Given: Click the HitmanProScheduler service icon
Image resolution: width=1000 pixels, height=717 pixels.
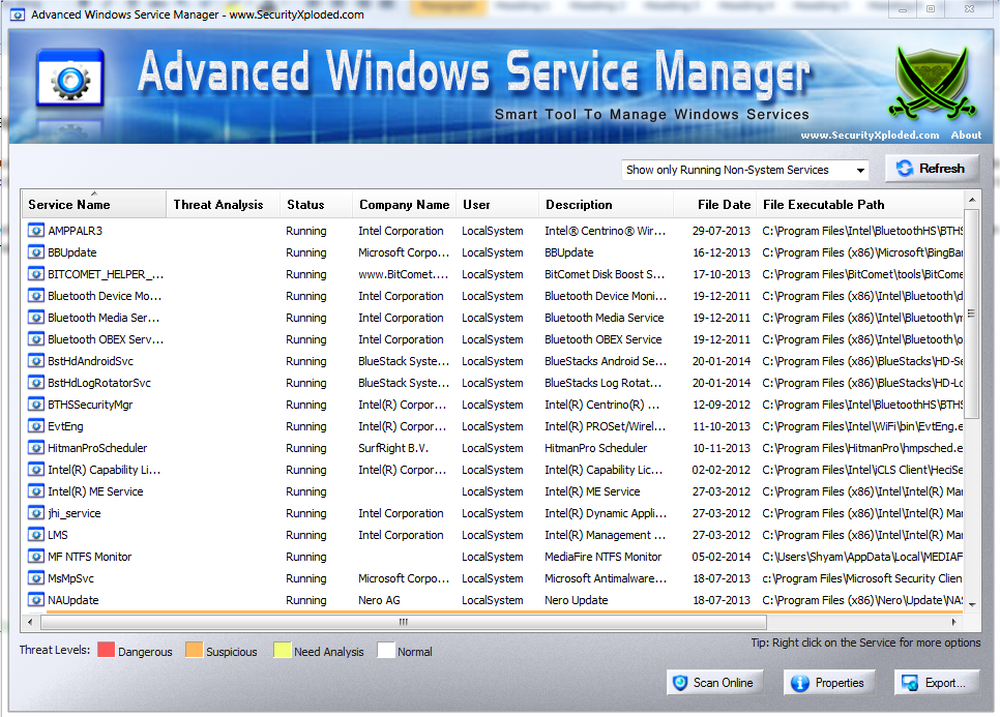Looking at the screenshot, I should pyautogui.click(x=36, y=447).
